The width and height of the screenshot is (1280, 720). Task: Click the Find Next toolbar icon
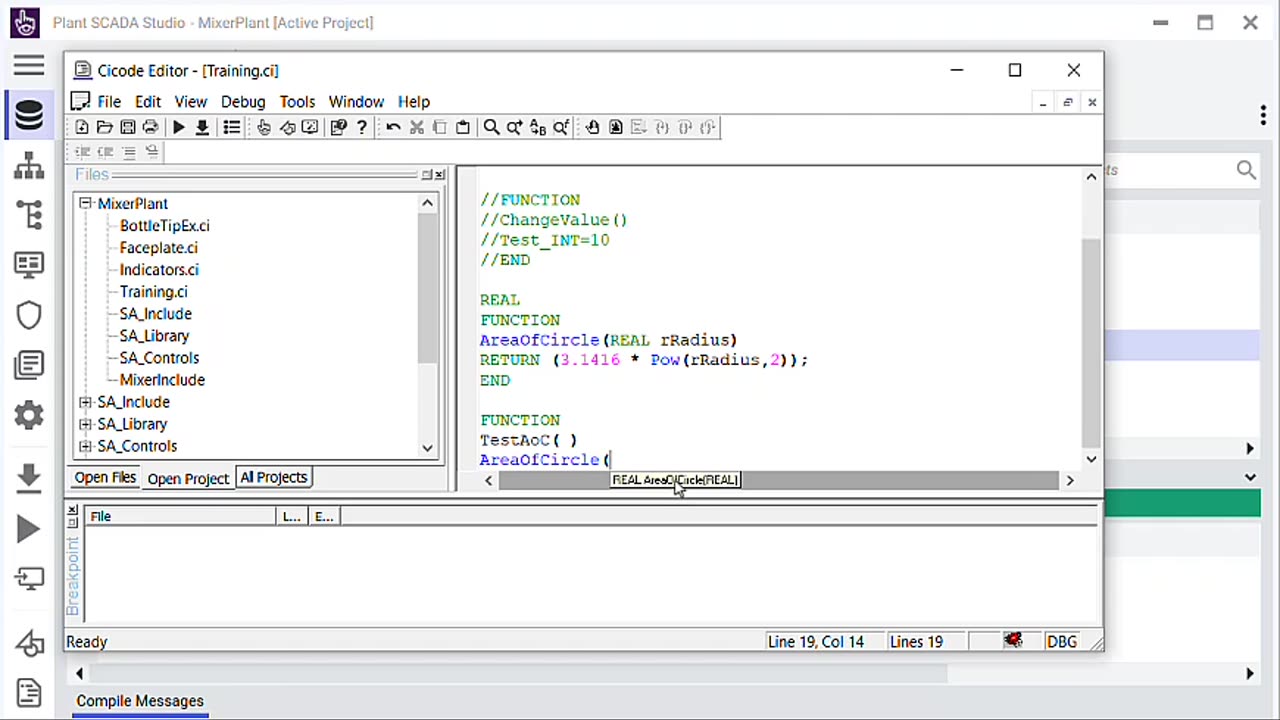(514, 127)
